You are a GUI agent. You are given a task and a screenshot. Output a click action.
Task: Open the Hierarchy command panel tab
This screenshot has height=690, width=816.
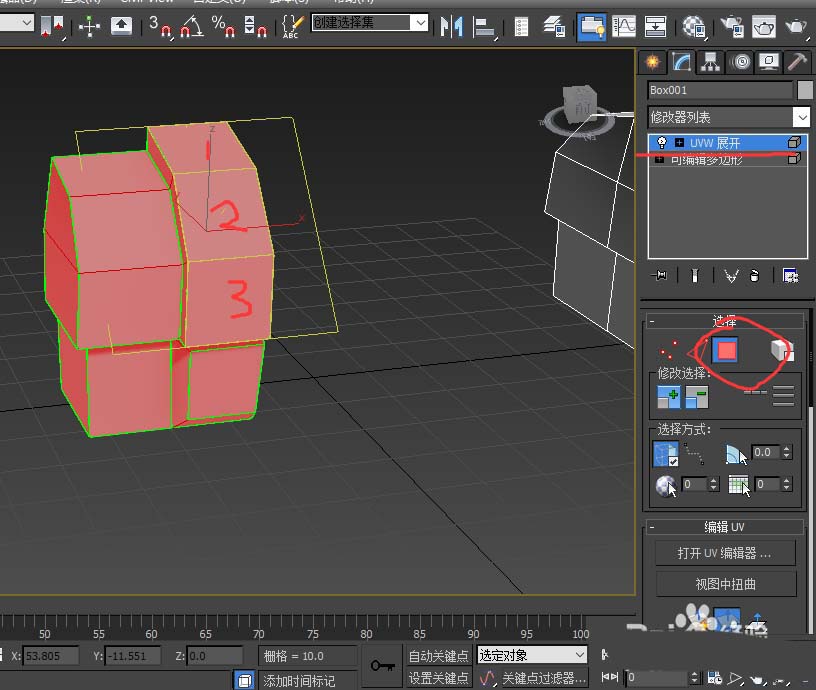[711, 61]
